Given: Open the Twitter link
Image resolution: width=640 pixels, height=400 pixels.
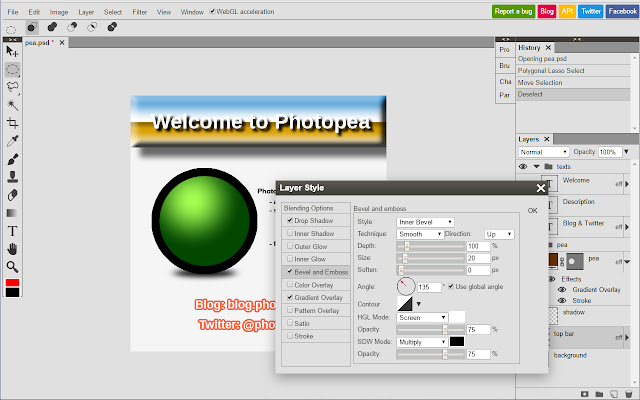Looking at the screenshot, I should click(591, 11).
